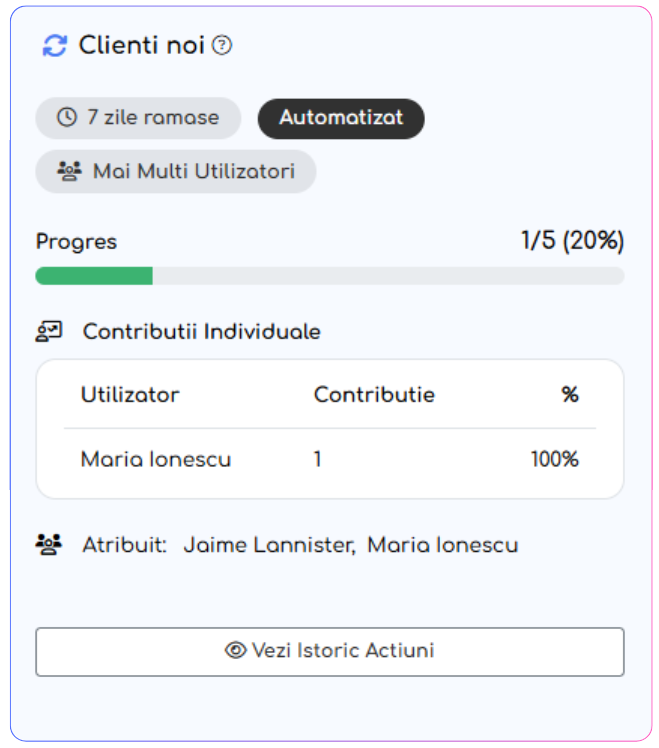Click the Clienti noi title
The height and width of the screenshot is (748, 659).
[x=141, y=45]
